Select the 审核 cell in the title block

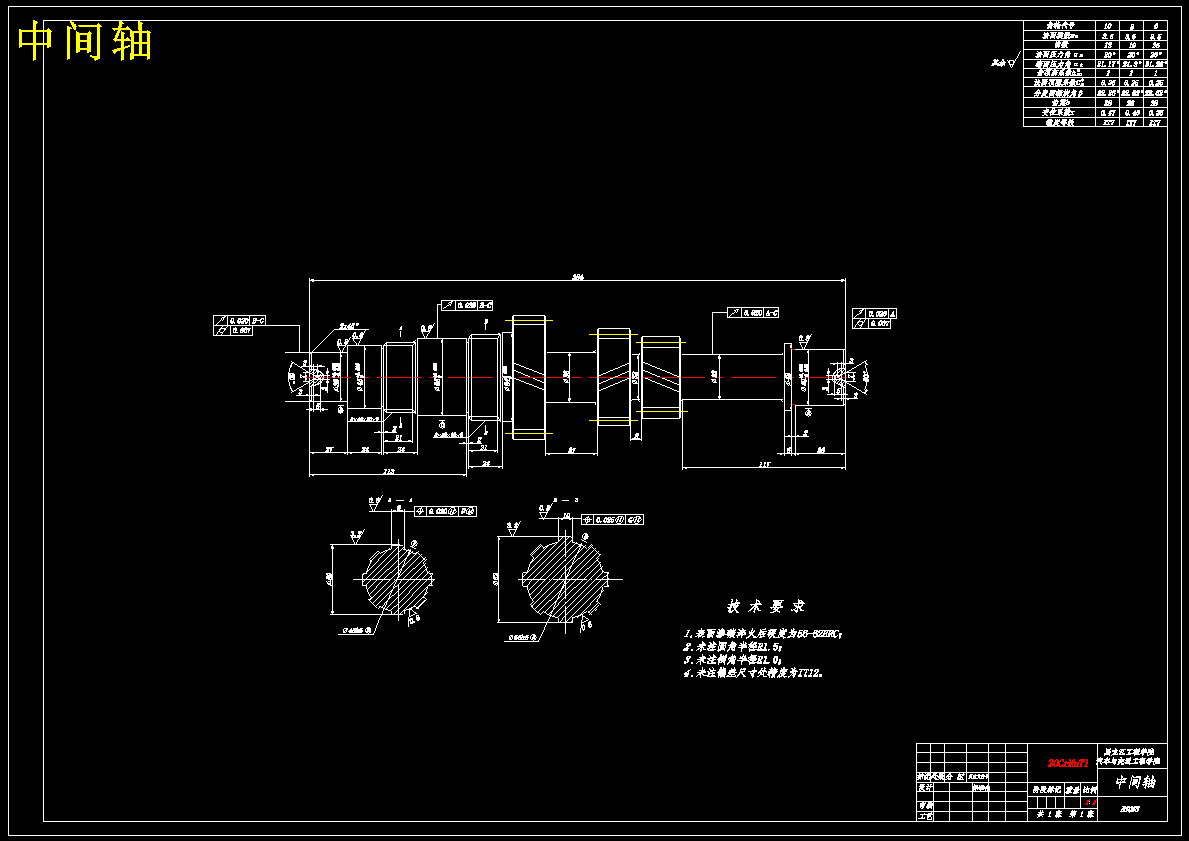pos(925,805)
